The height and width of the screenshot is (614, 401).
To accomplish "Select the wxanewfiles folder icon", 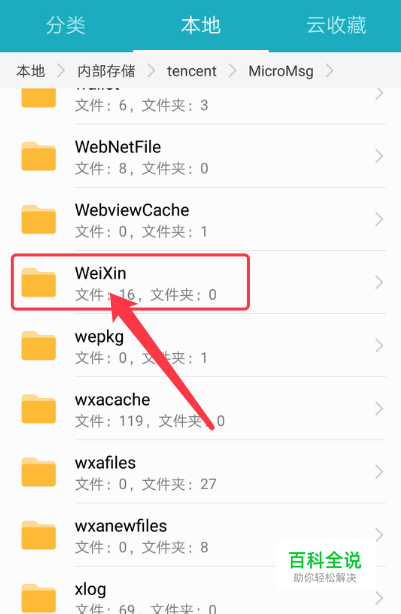I will [38, 535].
